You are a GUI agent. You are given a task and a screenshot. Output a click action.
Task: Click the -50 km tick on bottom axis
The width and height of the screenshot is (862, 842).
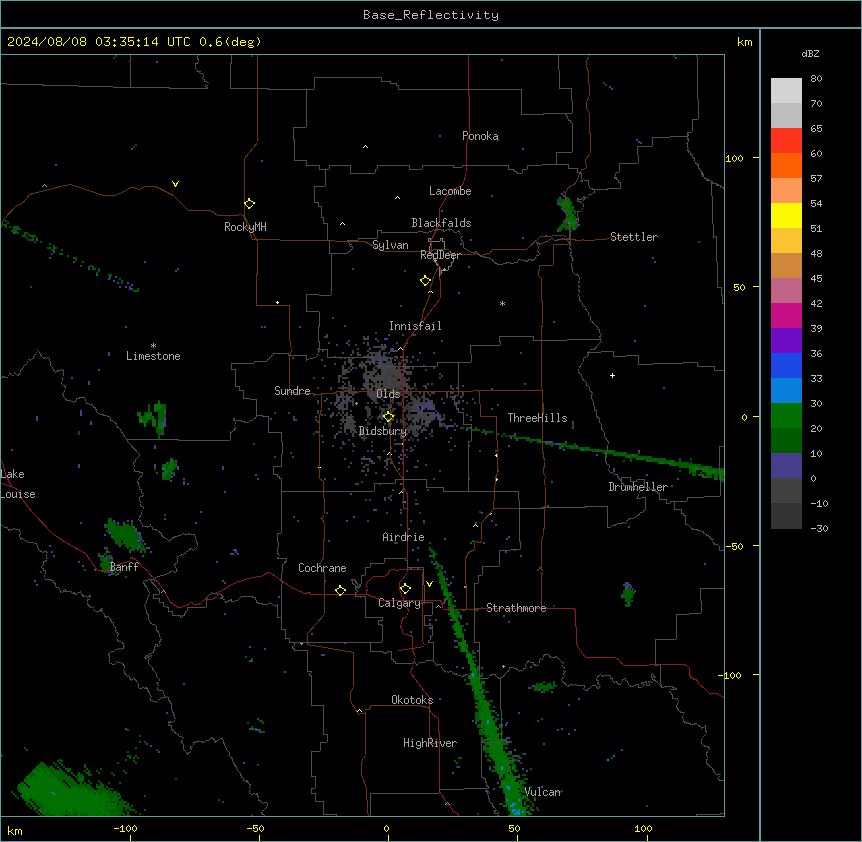[x=255, y=828]
